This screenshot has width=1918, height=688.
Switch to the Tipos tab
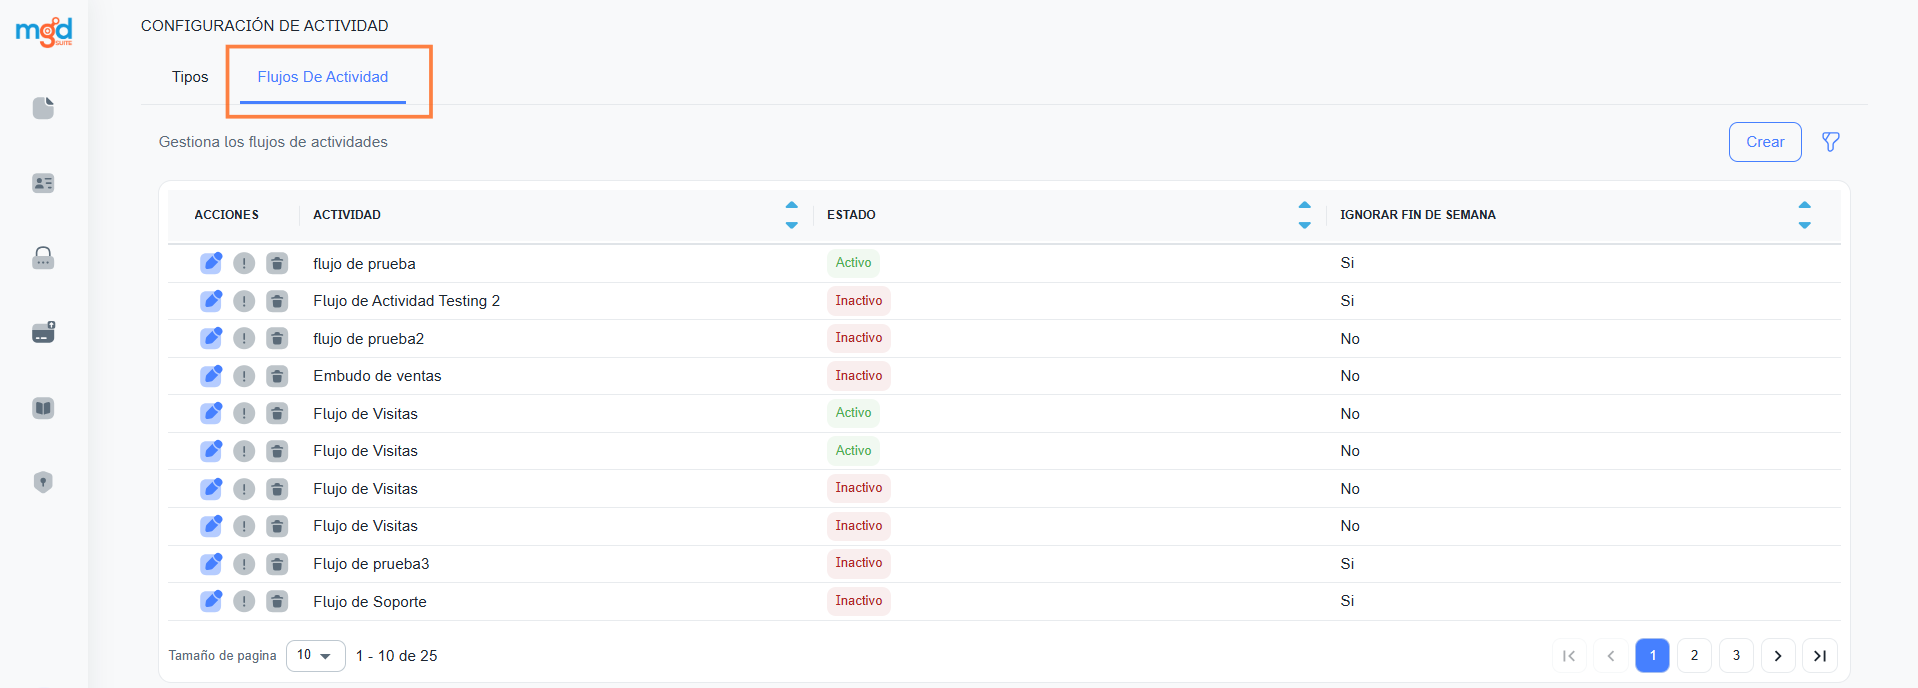pyautogui.click(x=190, y=77)
